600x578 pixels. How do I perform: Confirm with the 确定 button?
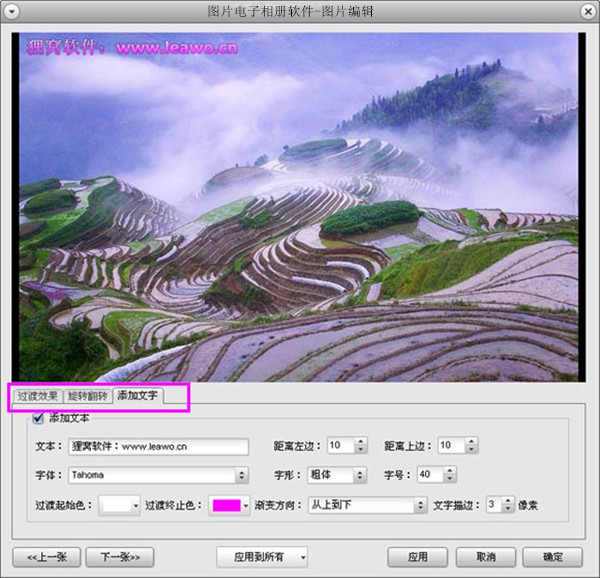coord(553,557)
